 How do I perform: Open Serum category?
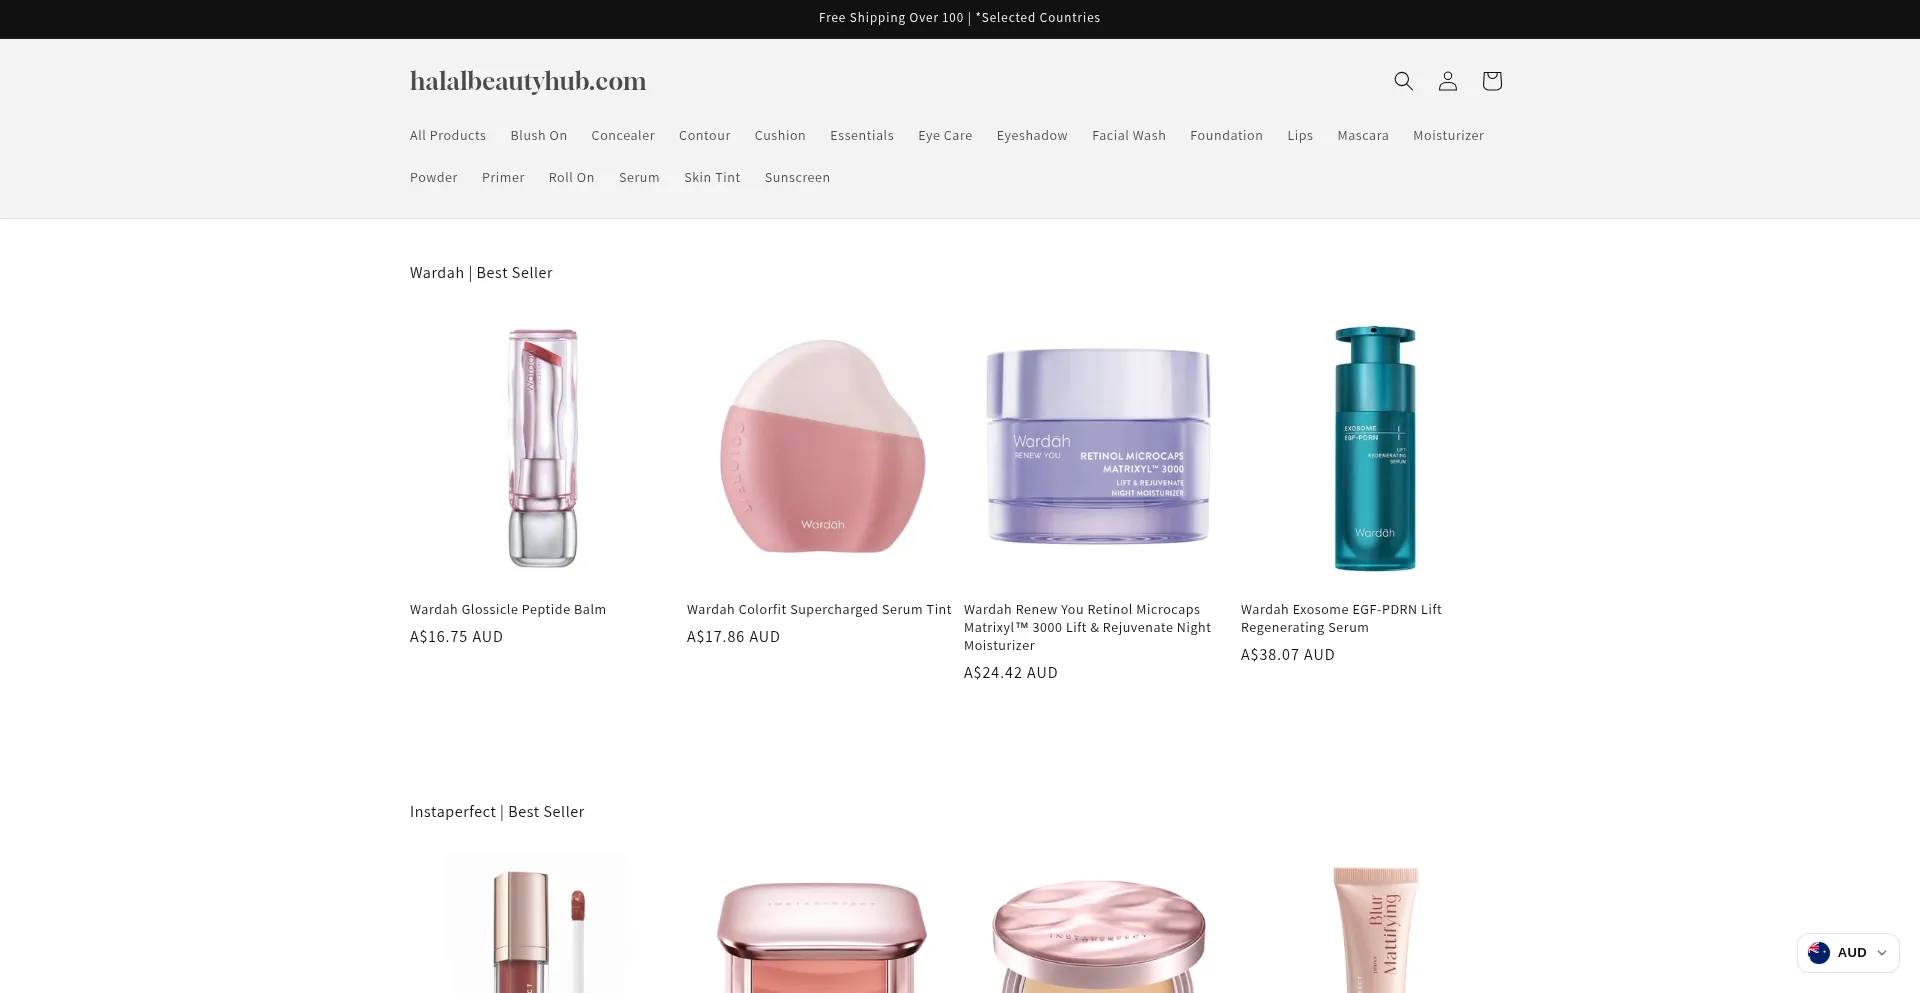[x=639, y=178]
